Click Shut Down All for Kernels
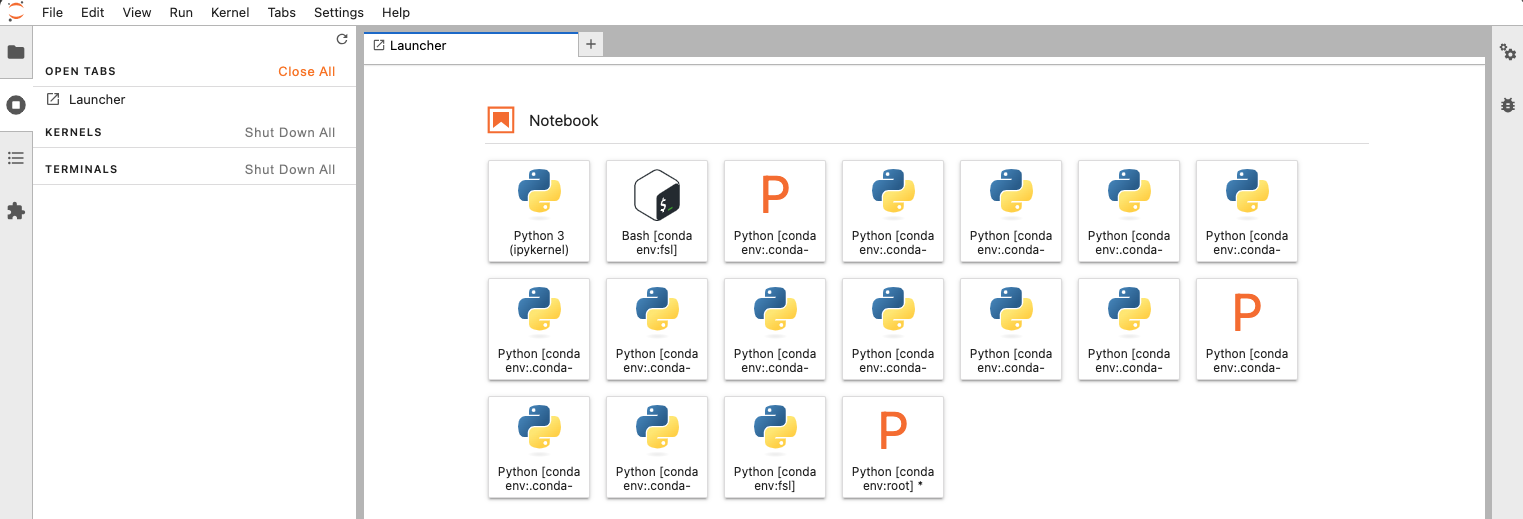 [290, 133]
